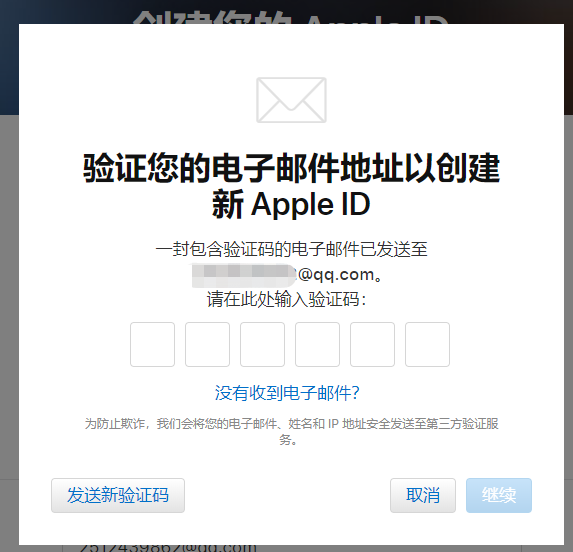
Task: Click the 验证您的电子邮件地址 heading
Action: 291,168
